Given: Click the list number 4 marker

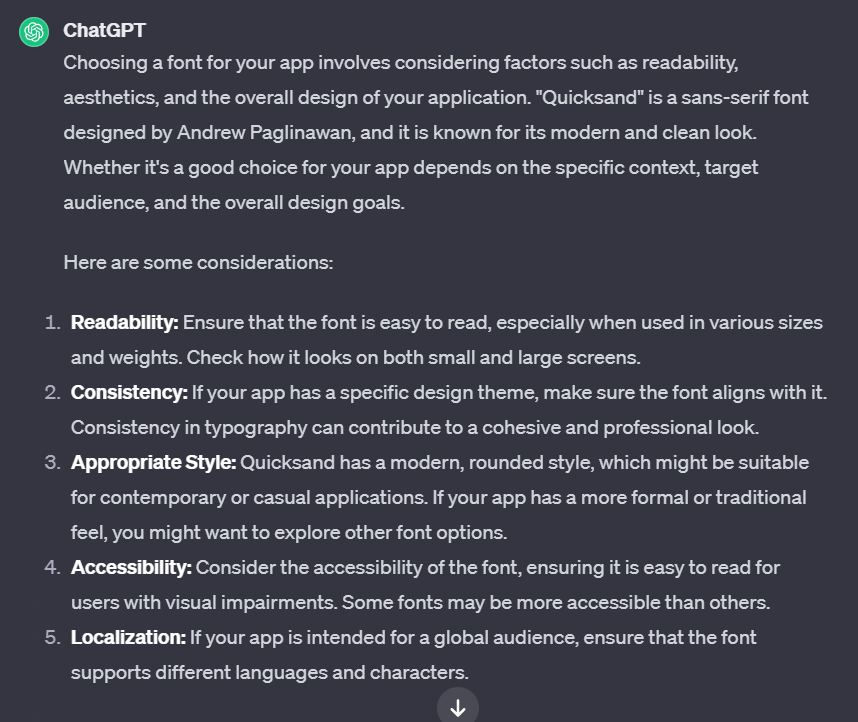Looking at the screenshot, I should point(52,568).
